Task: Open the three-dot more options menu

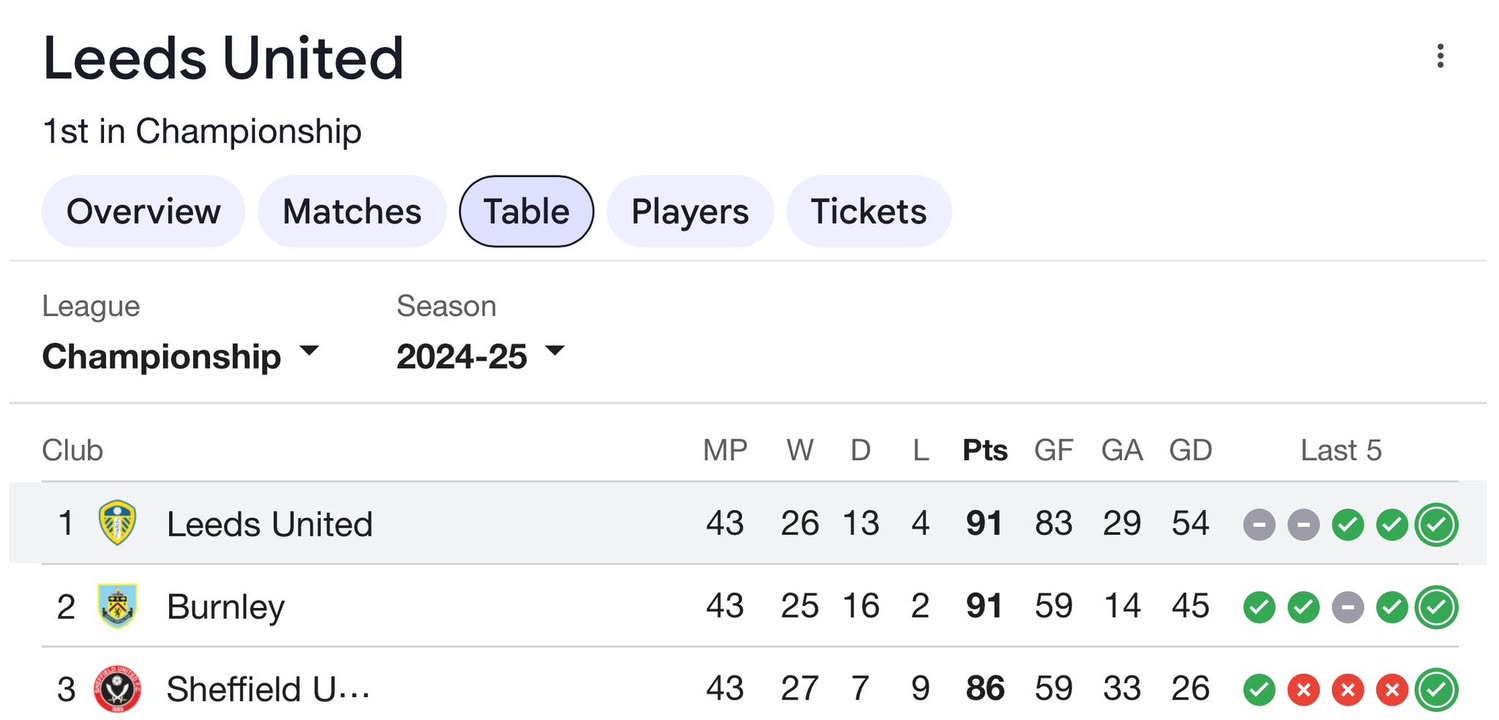Action: [x=1440, y=56]
